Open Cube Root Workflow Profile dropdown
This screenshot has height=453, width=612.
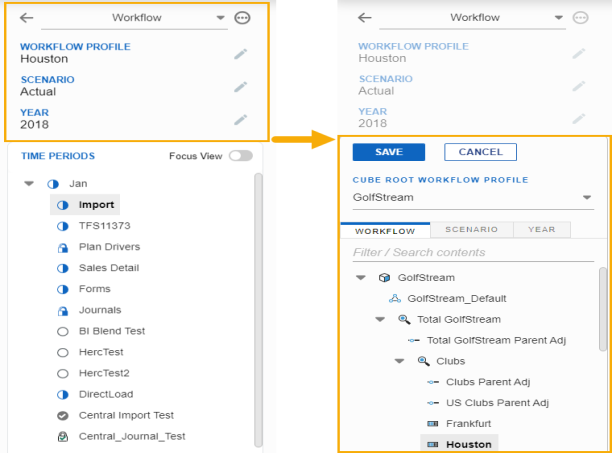tap(586, 198)
